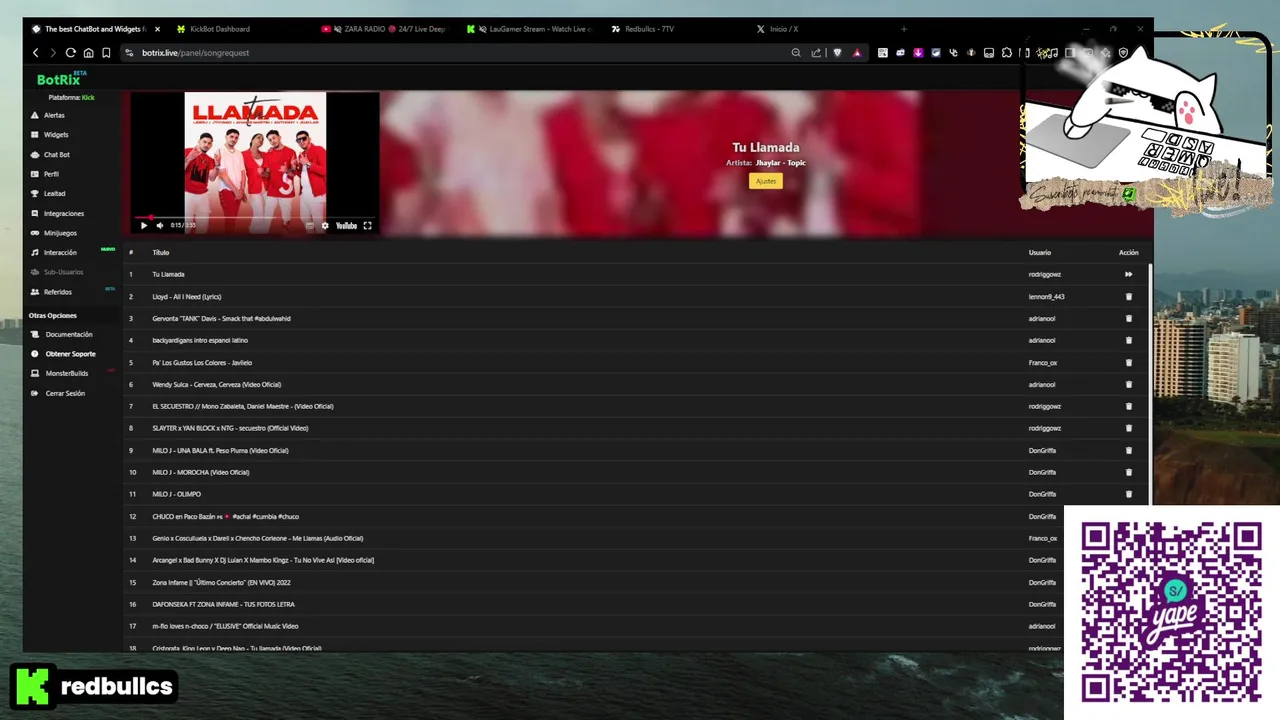Close the BotRix ChatBot browser tab
Screen dimensions: 1280x720
tap(157, 29)
